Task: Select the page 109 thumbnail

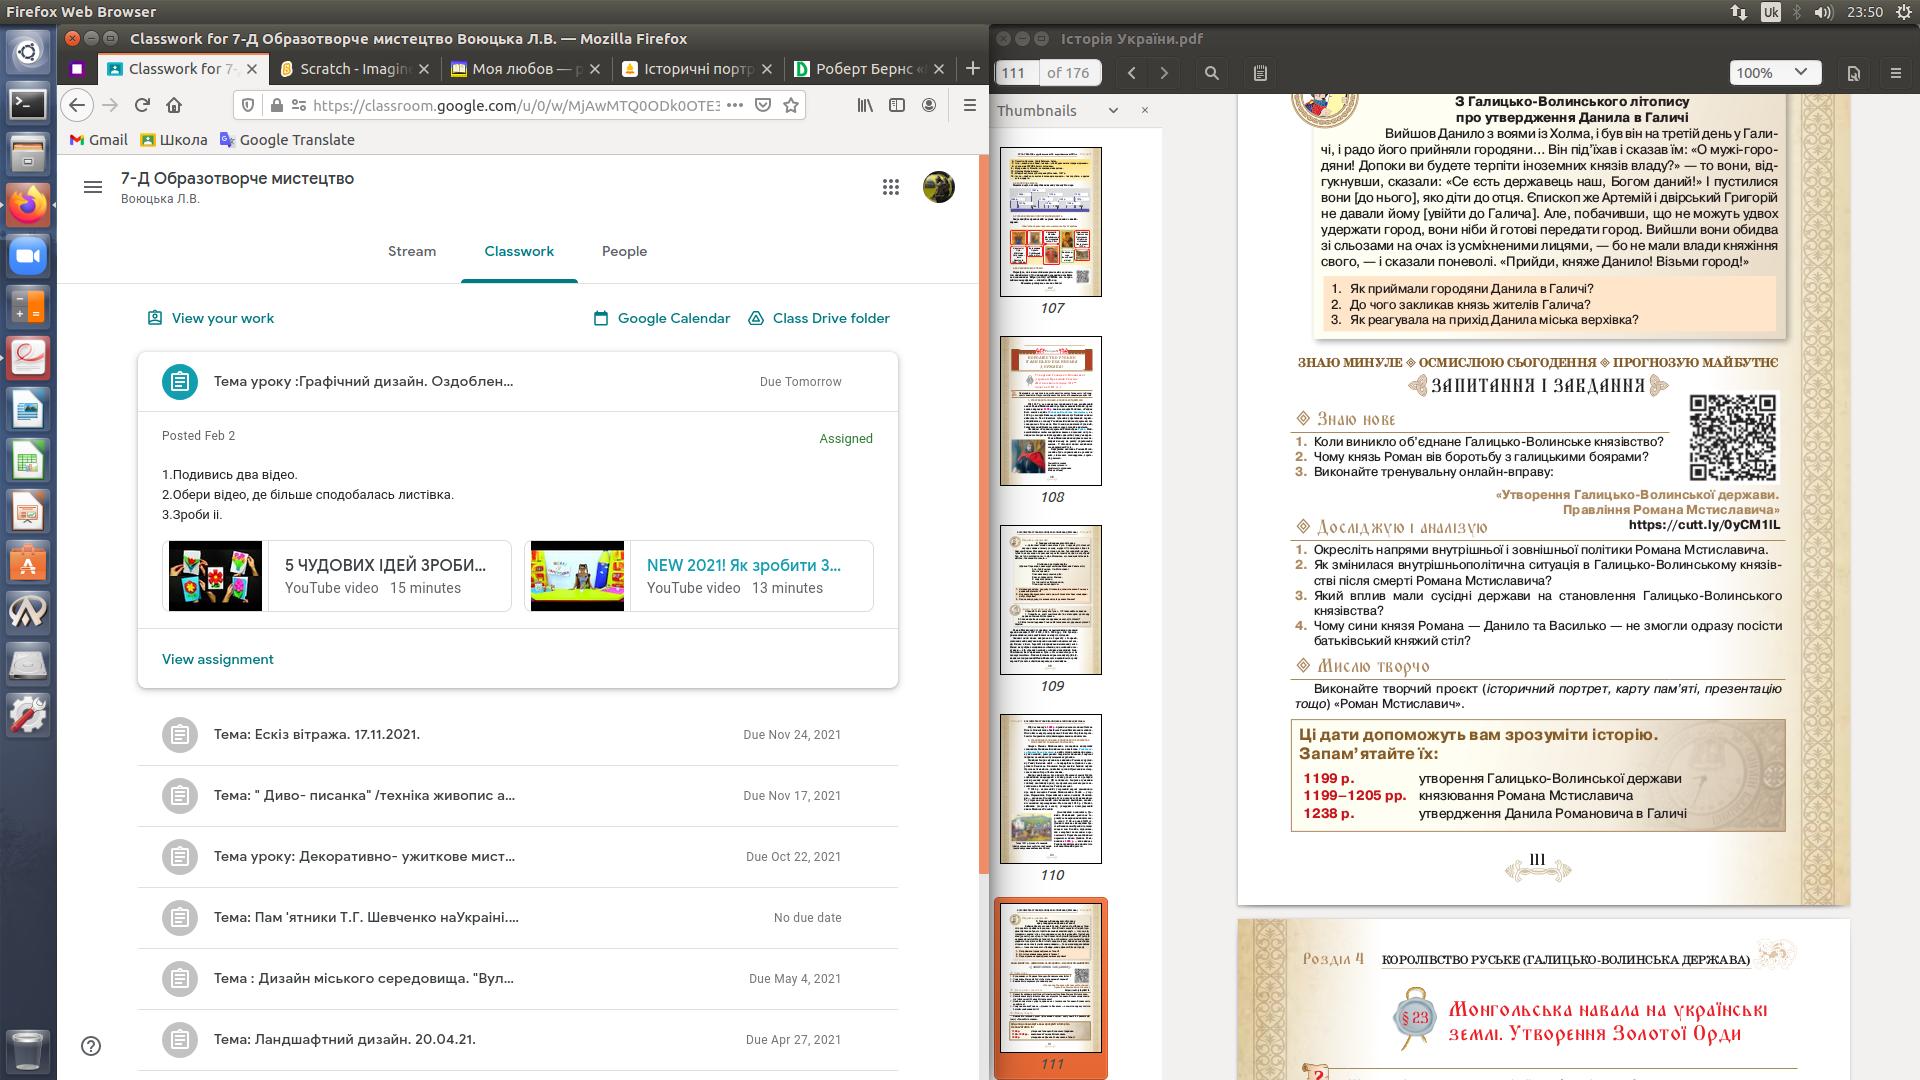Action: point(1051,600)
